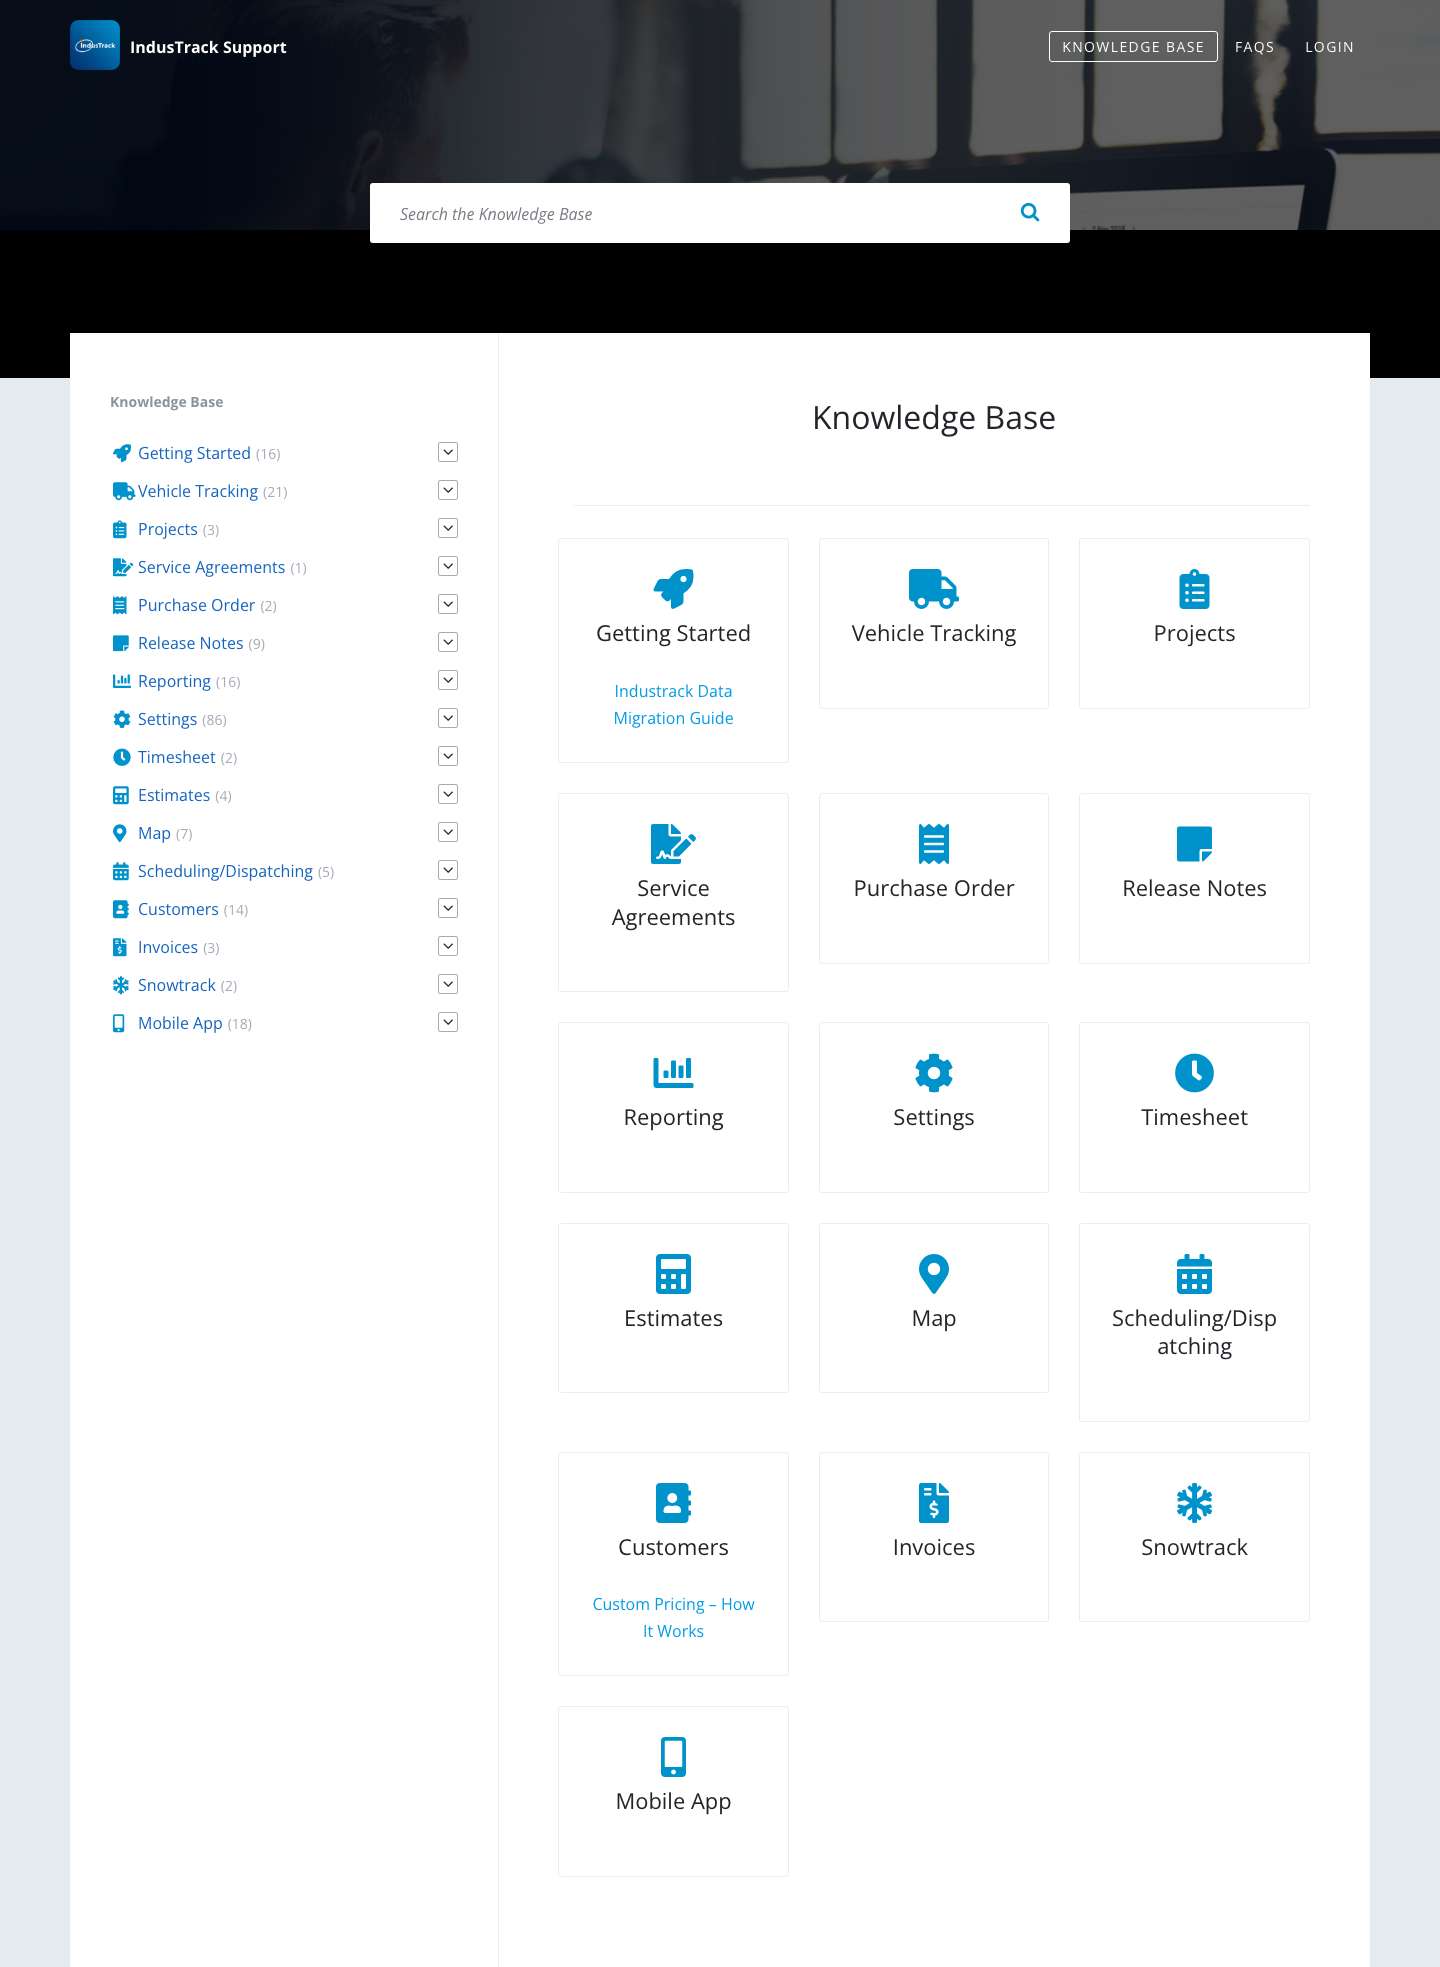
Task: Expand the Mobile App sidebar category
Action: pos(448,1022)
